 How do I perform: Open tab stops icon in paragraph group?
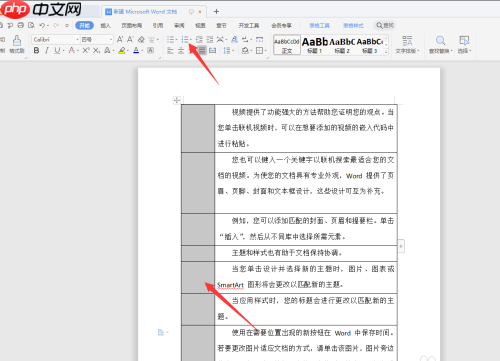point(259,39)
